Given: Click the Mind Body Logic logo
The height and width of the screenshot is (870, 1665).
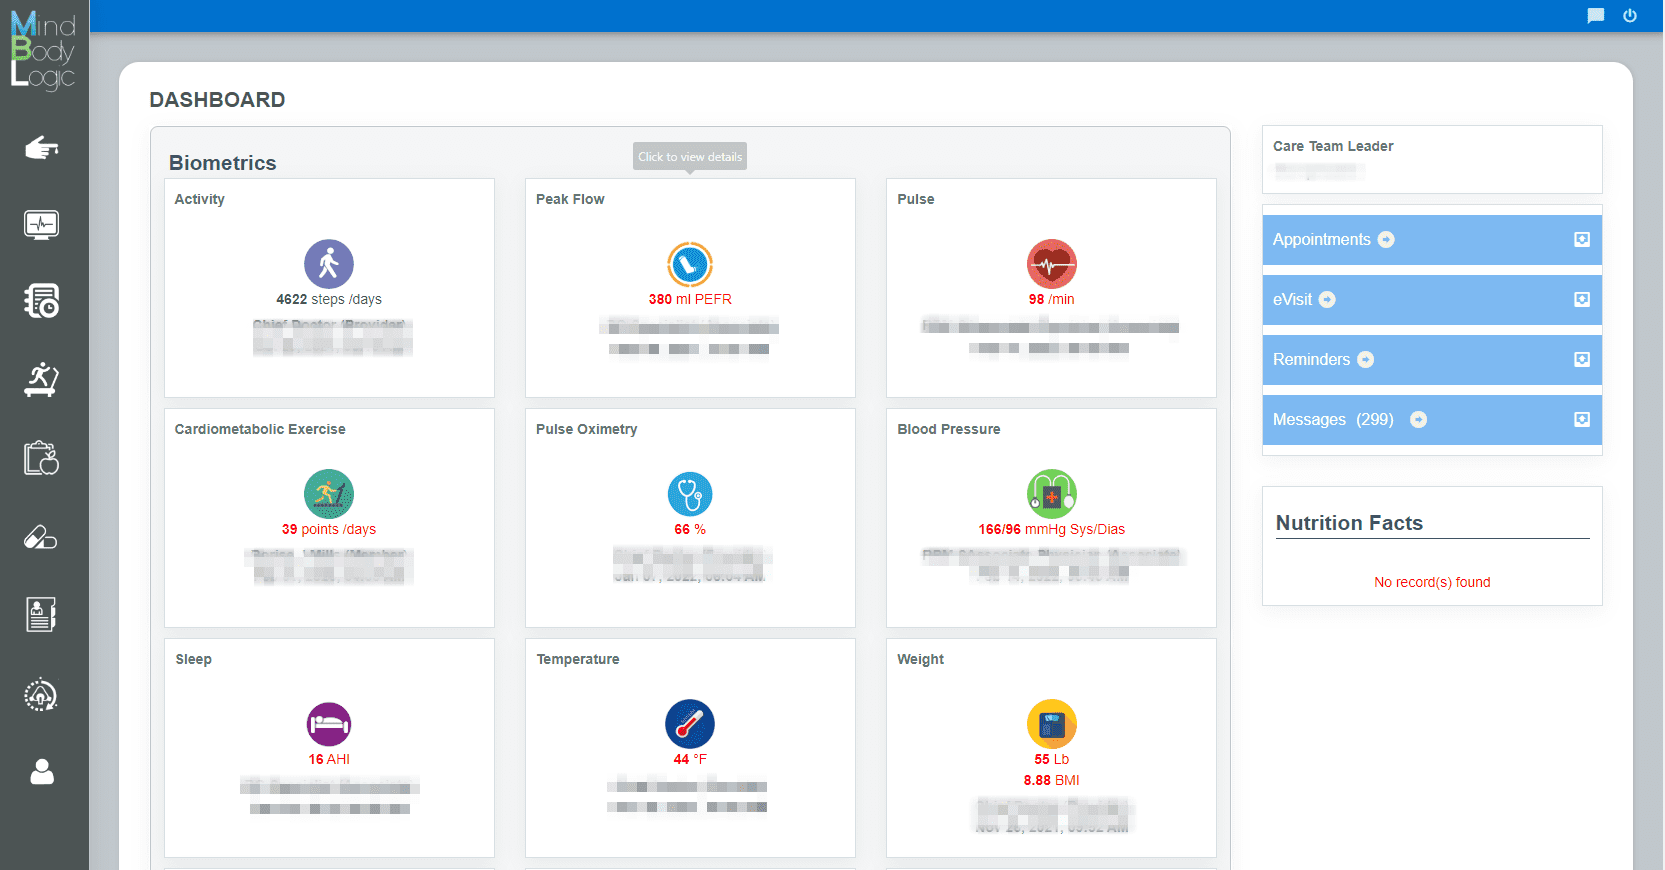Looking at the screenshot, I should 43,49.
